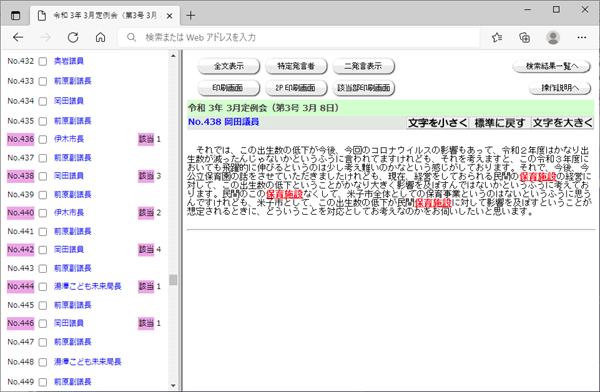
Task: Click the 特定発言者 button
Action: click(296, 66)
